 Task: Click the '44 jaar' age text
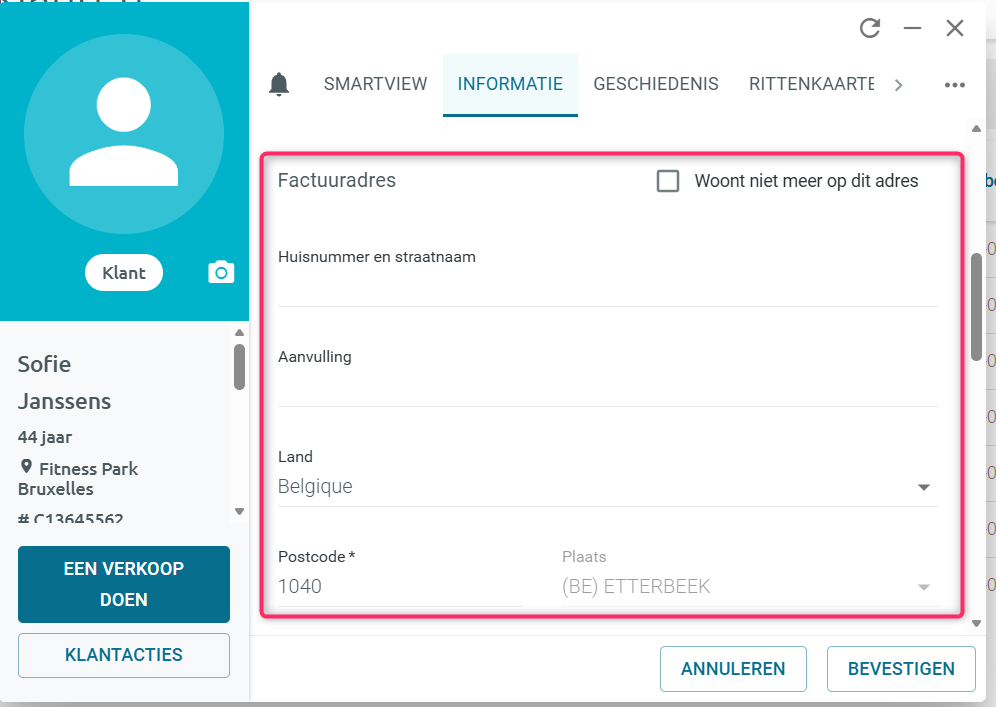[x=44, y=437]
